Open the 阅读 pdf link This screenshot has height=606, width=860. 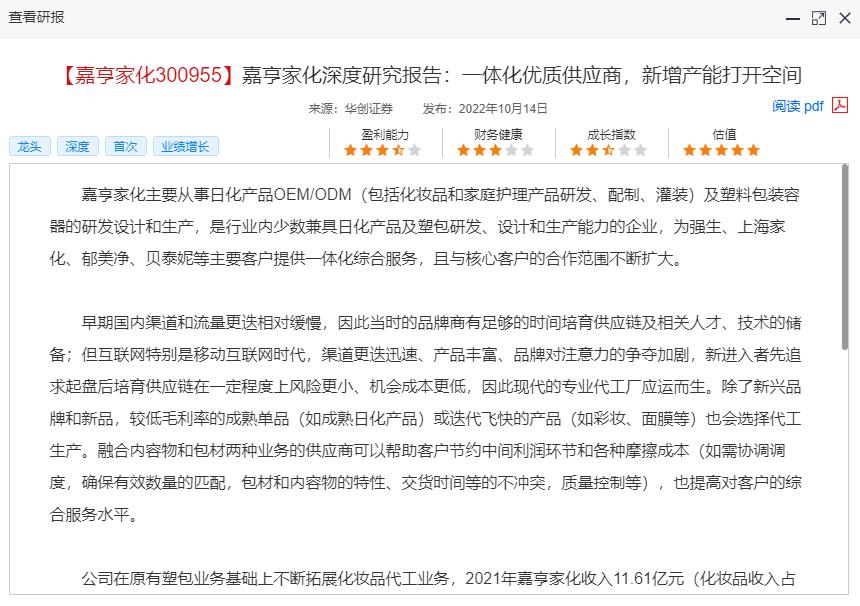(797, 106)
